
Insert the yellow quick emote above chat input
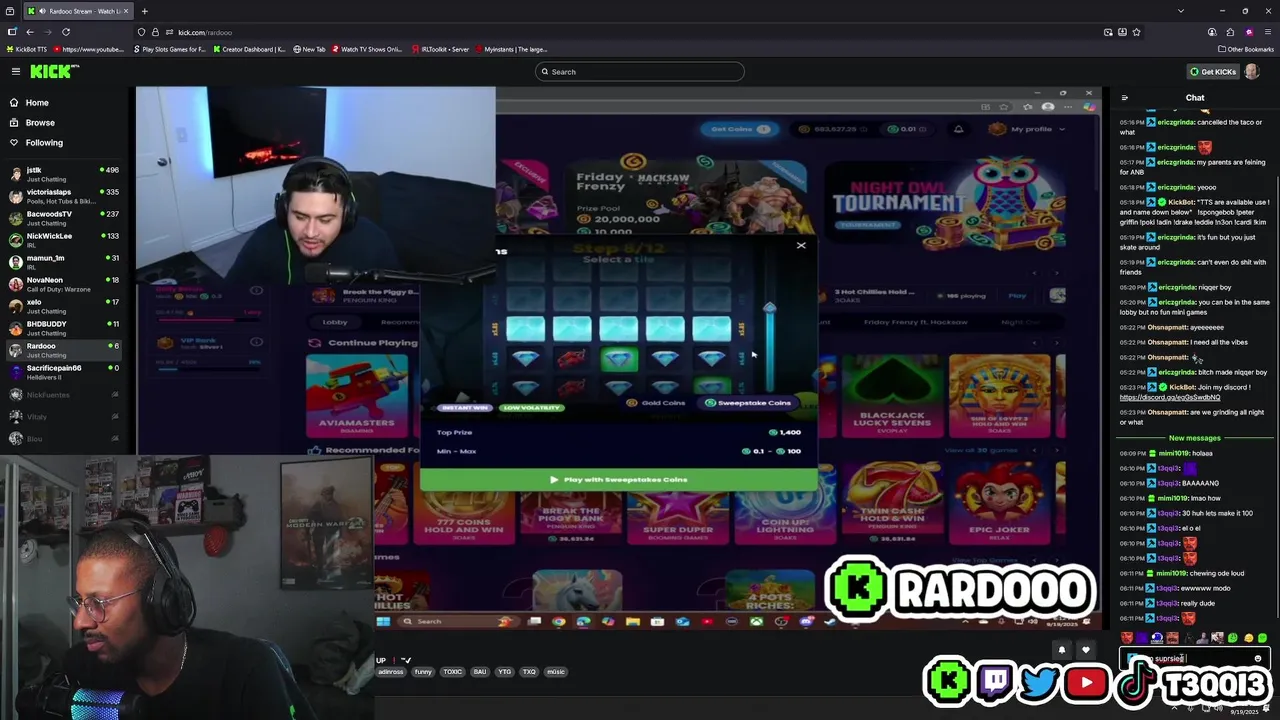click(x=1248, y=638)
